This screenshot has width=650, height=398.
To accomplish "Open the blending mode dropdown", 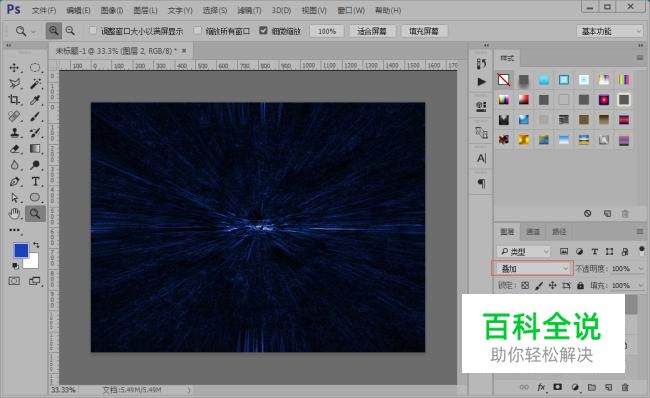I will coord(533,269).
